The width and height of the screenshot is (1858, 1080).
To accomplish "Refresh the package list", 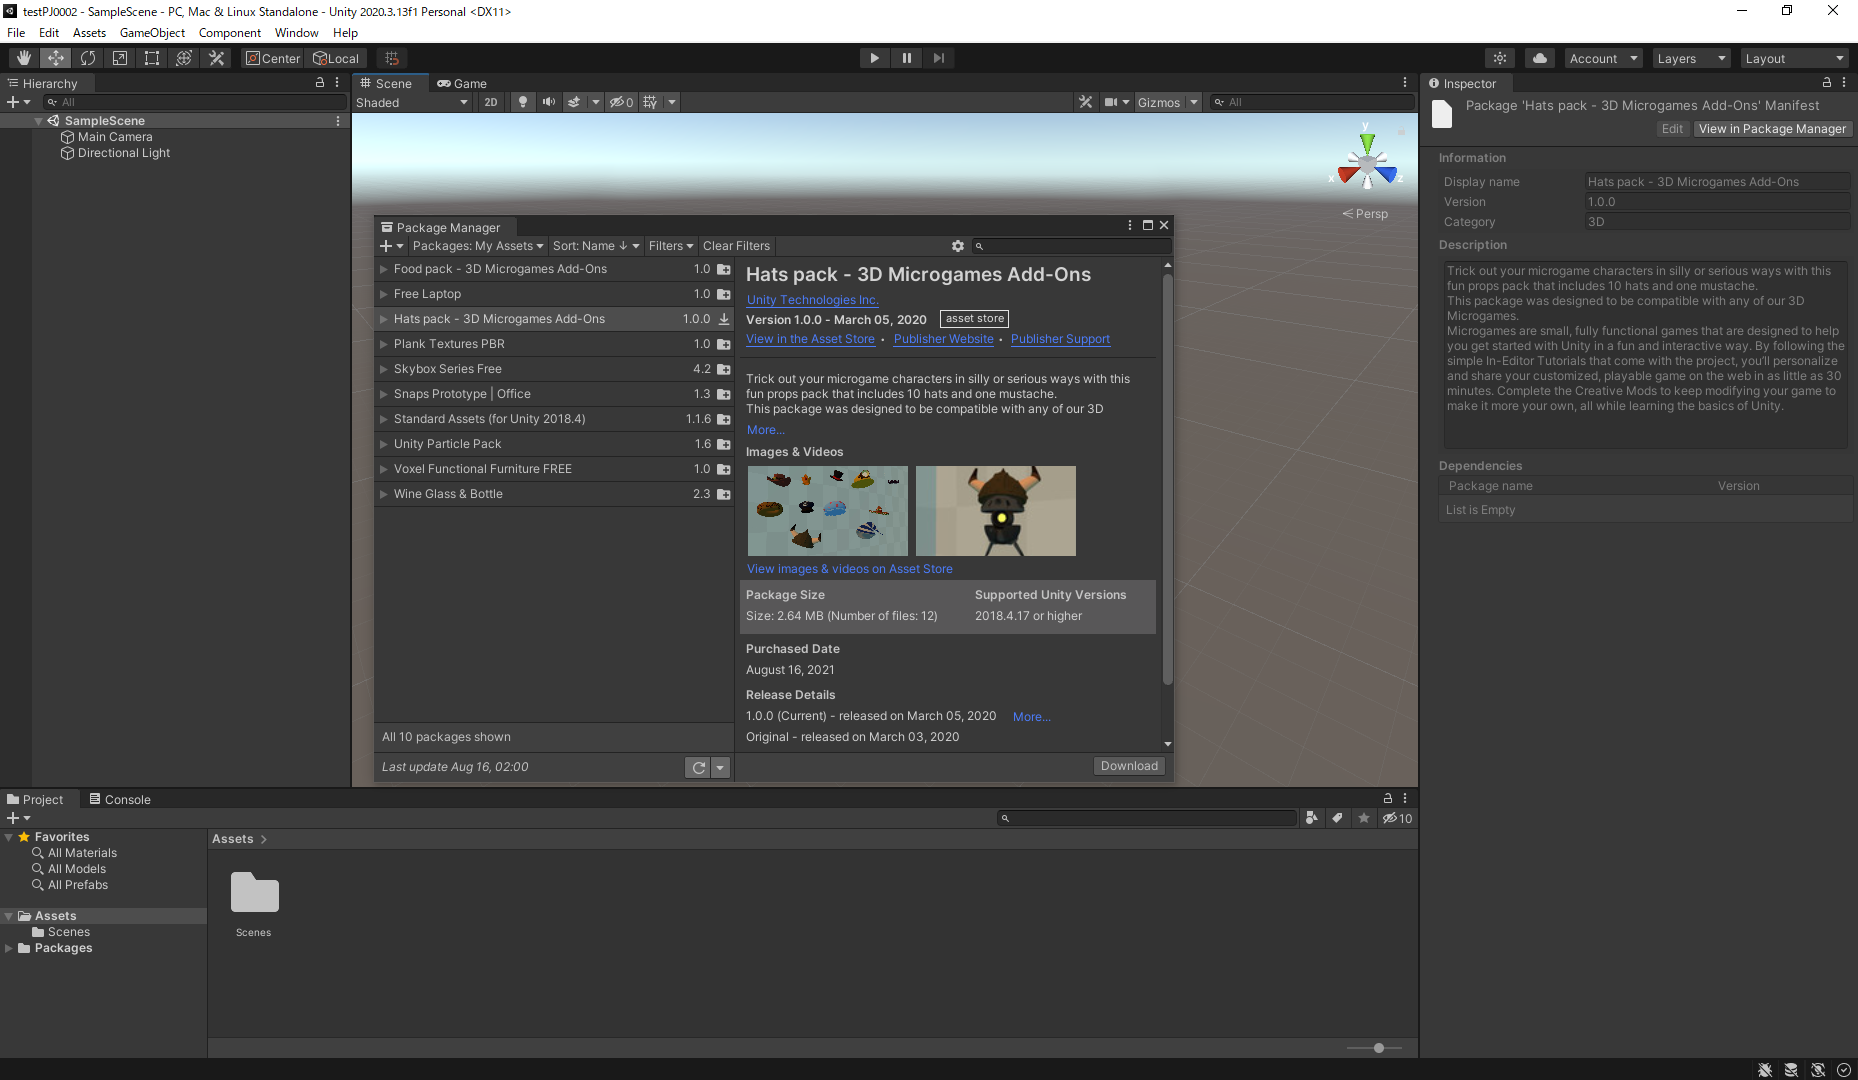I will pyautogui.click(x=698, y=767).
